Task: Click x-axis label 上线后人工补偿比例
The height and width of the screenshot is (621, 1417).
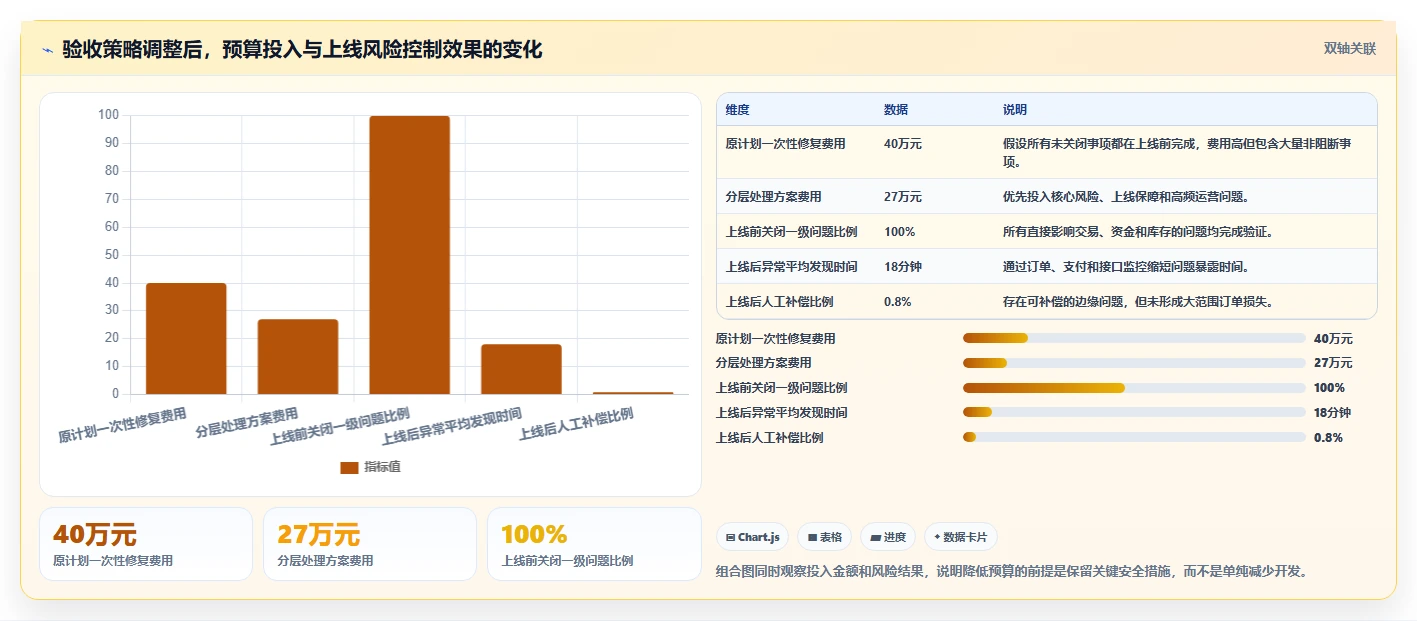Action: pyautogui.click(x=576, y=424)
